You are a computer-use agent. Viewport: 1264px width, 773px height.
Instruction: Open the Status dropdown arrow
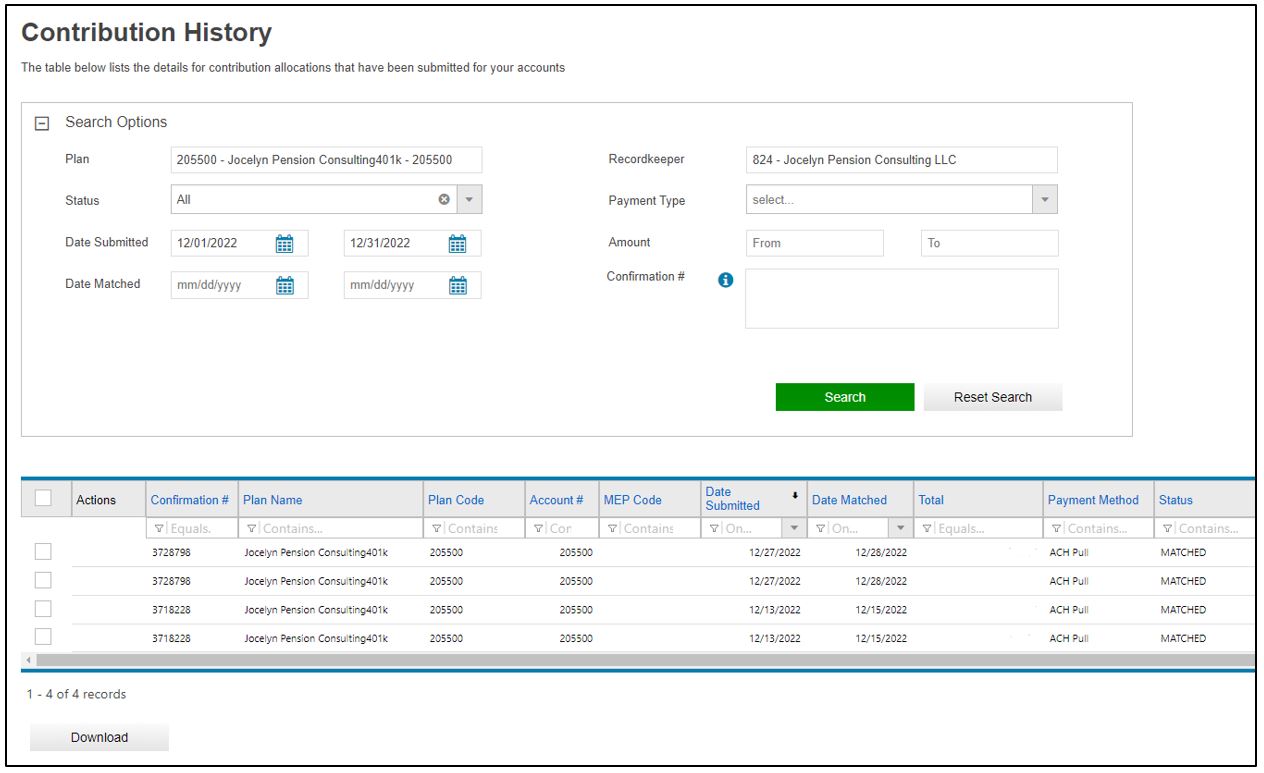(x=470, y=200)
